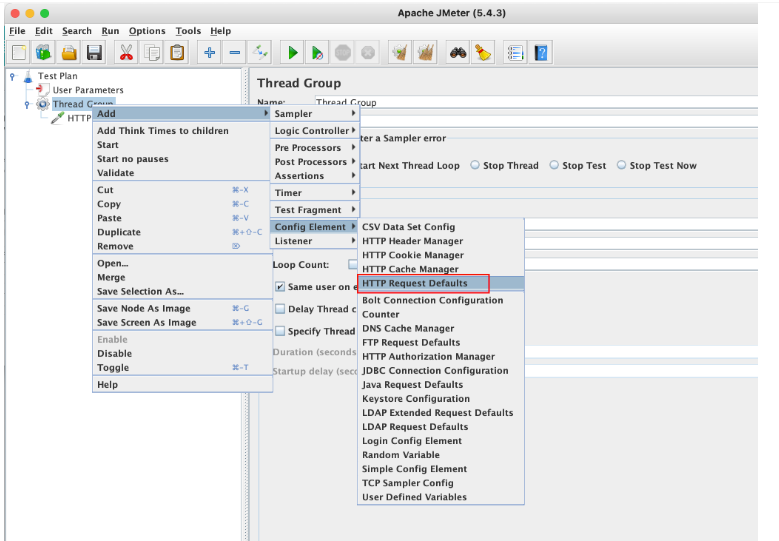Select Duplicate in context menu
Image resolution: width=779 pixels, height=541 pixels.
click(x=181, y=232)
